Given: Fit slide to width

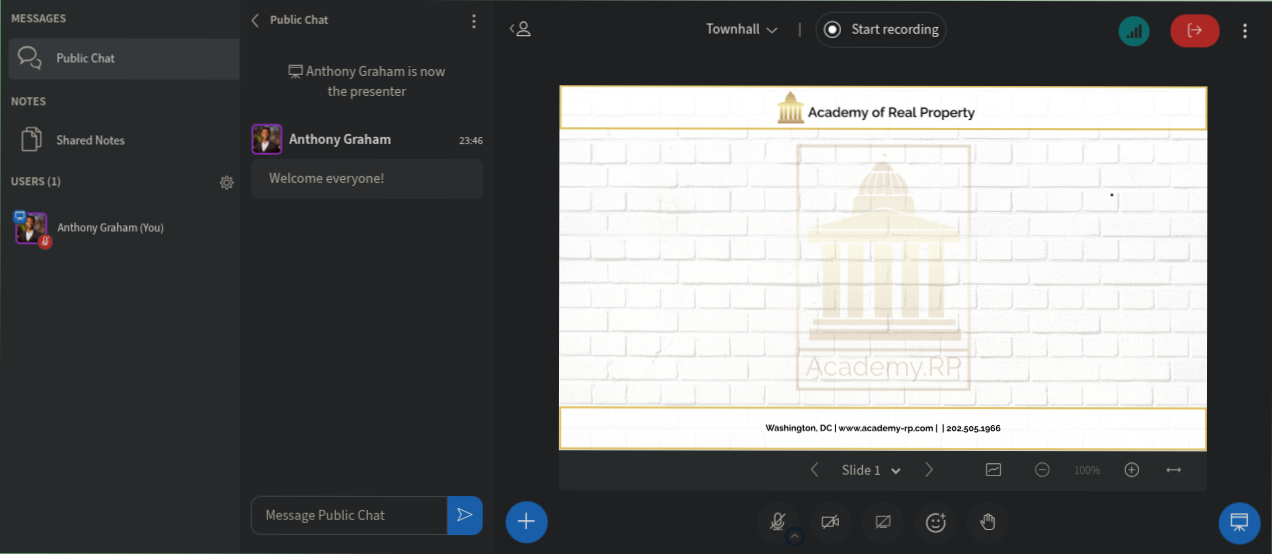Looking at the screenshot, I should pyautogui.click(x=1174, y=470).
